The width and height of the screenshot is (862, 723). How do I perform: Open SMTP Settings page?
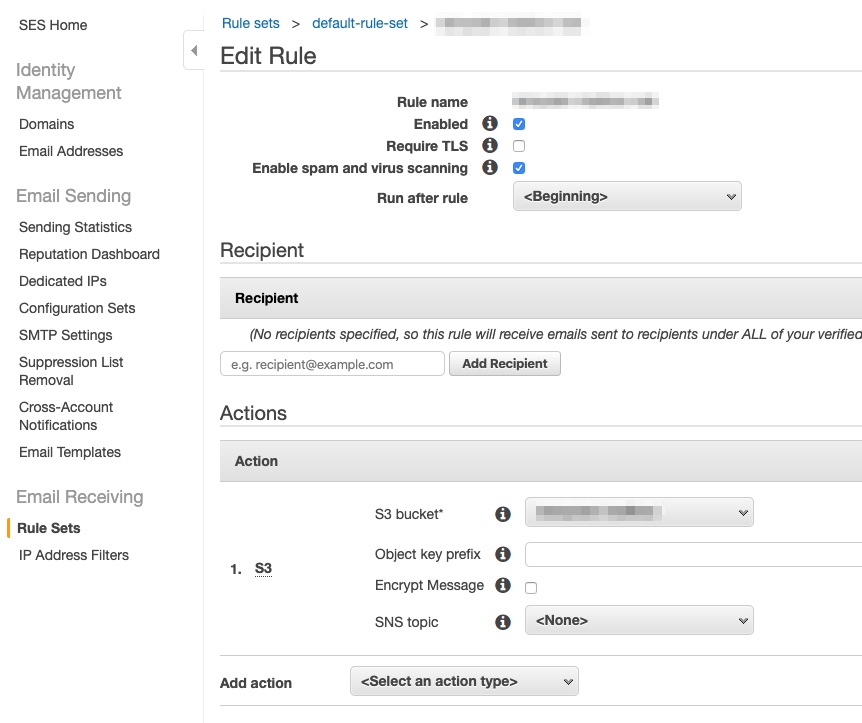coord(65,335)
